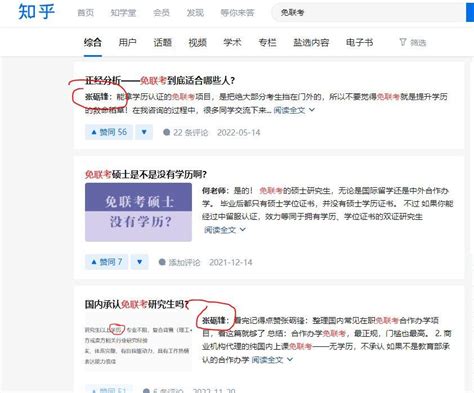
Task: Select the 综合 results tab
Action: [93, 43]
